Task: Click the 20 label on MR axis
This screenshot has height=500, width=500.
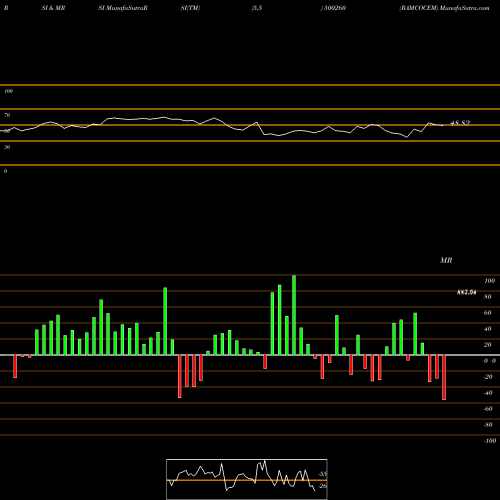Action: click(x=488, y=345)
